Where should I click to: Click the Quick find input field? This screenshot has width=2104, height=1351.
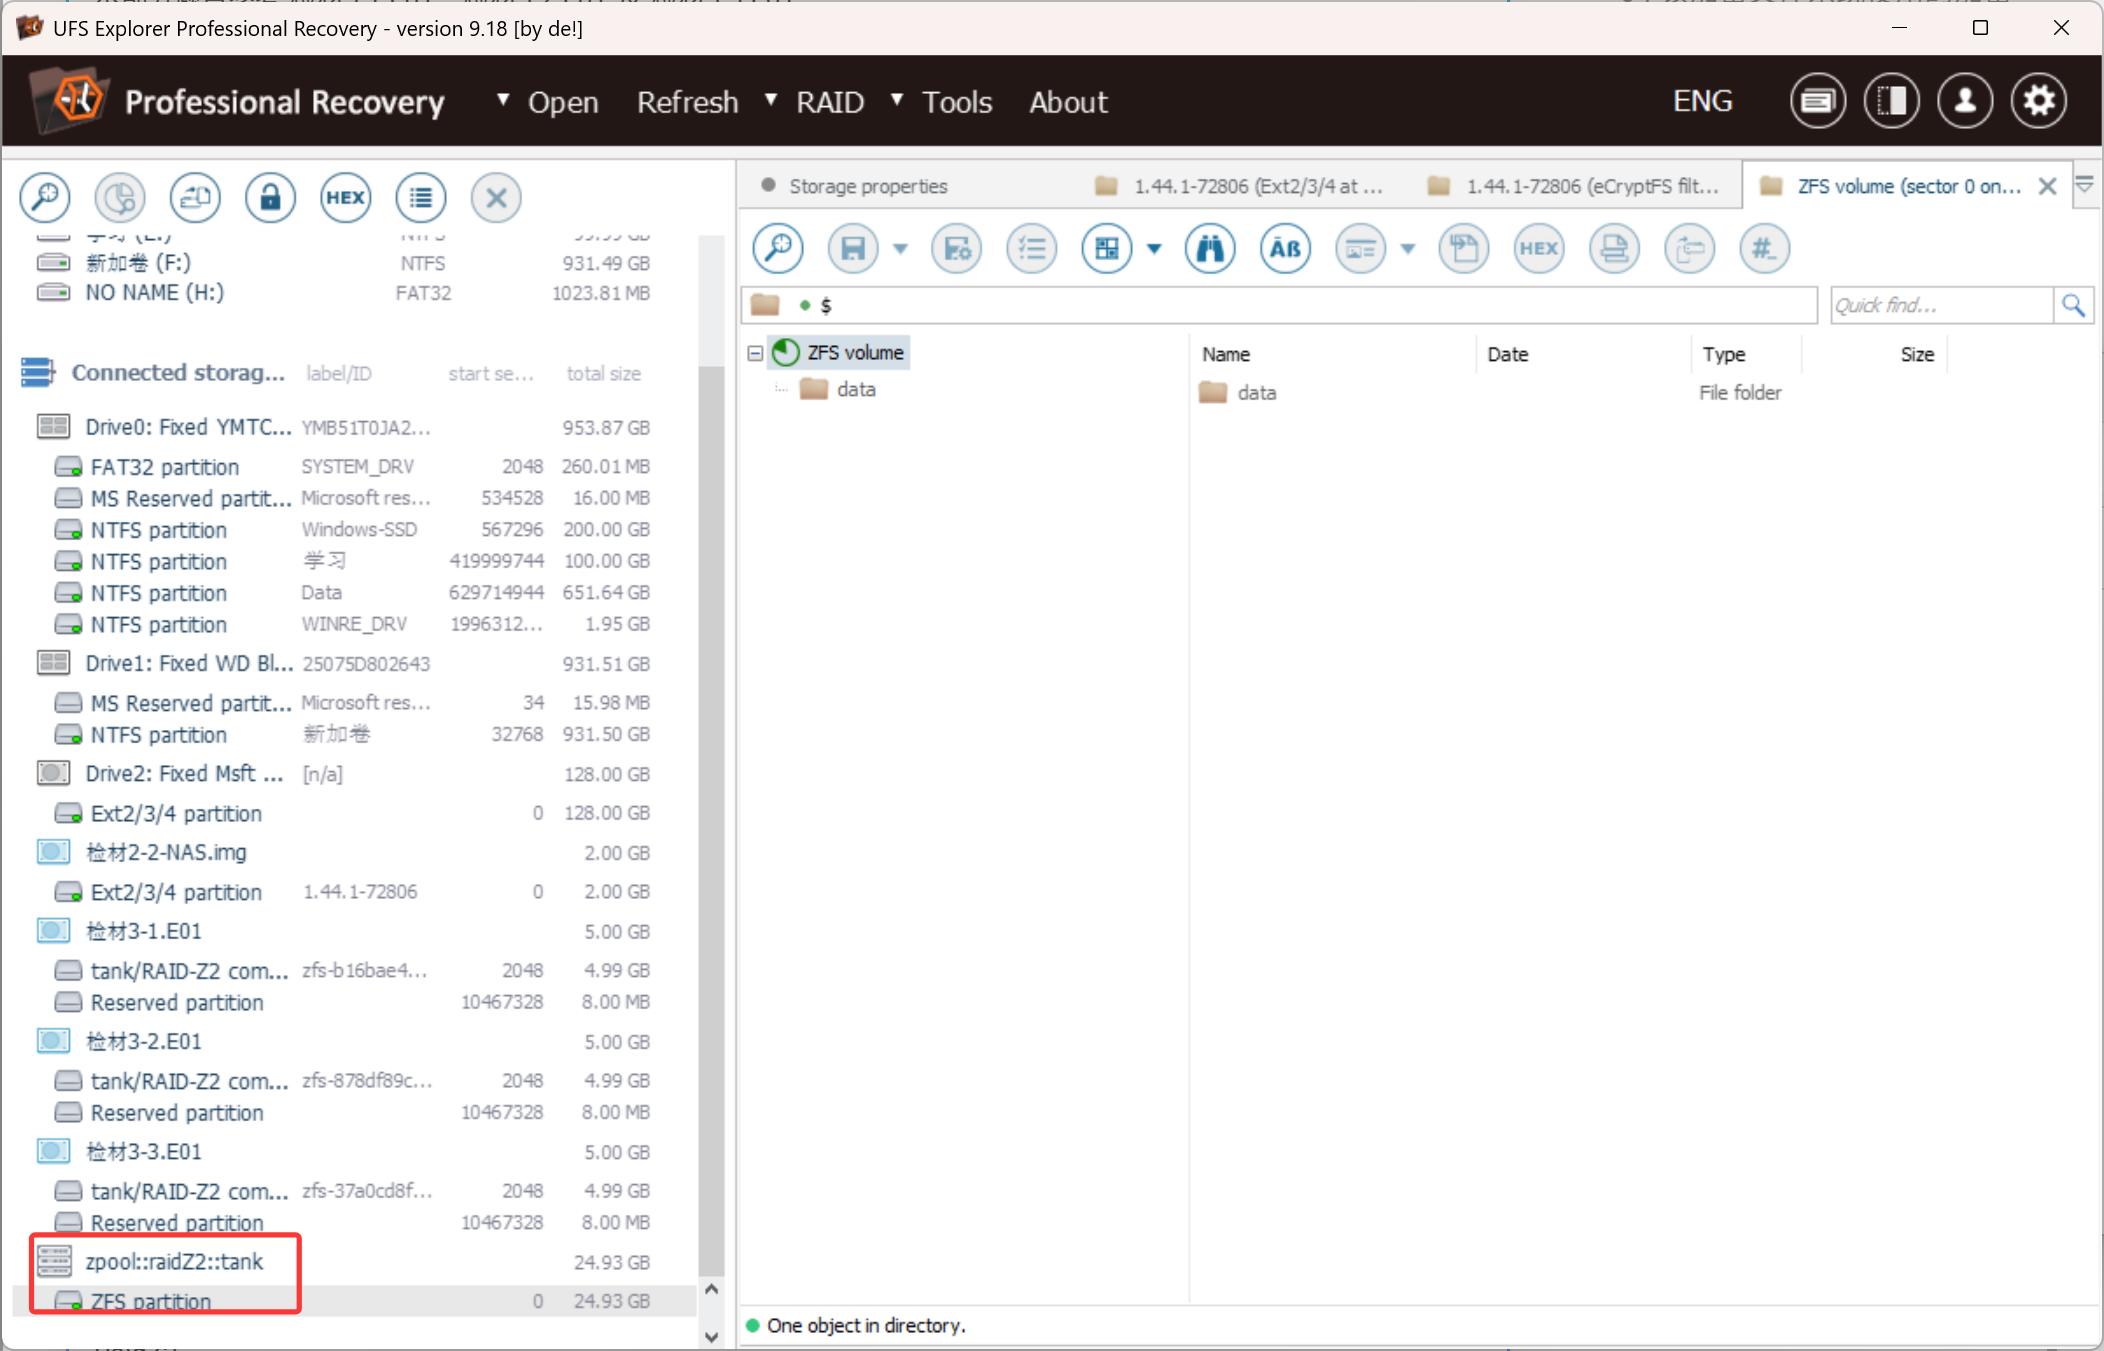point(1940,305)
